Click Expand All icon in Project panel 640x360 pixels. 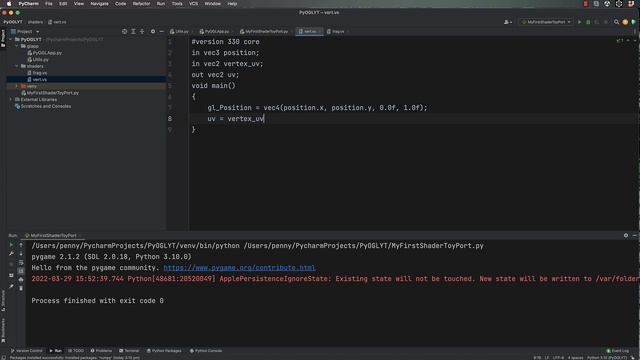coord(133,31)
